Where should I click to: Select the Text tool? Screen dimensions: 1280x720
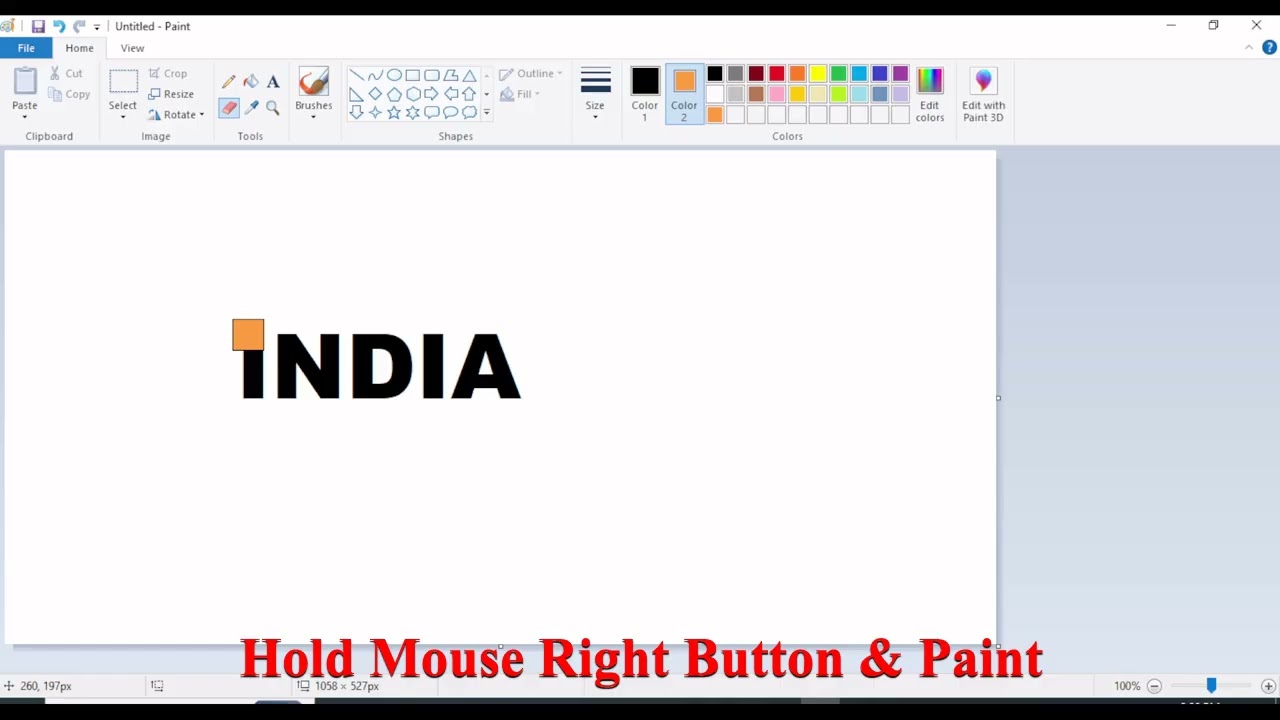(273, 82)
